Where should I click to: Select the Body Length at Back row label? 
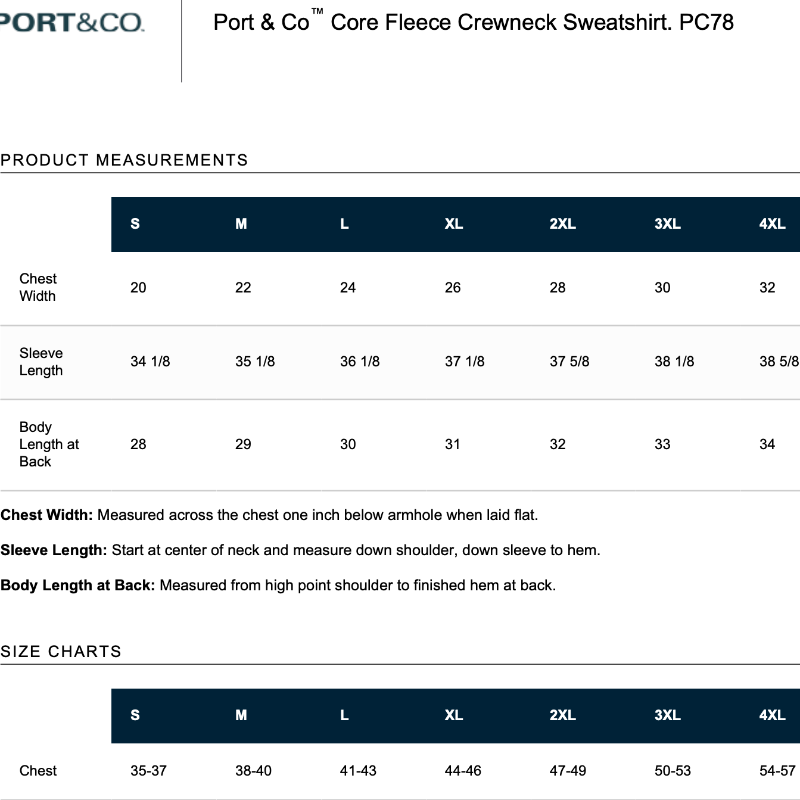tap(49, 444)
